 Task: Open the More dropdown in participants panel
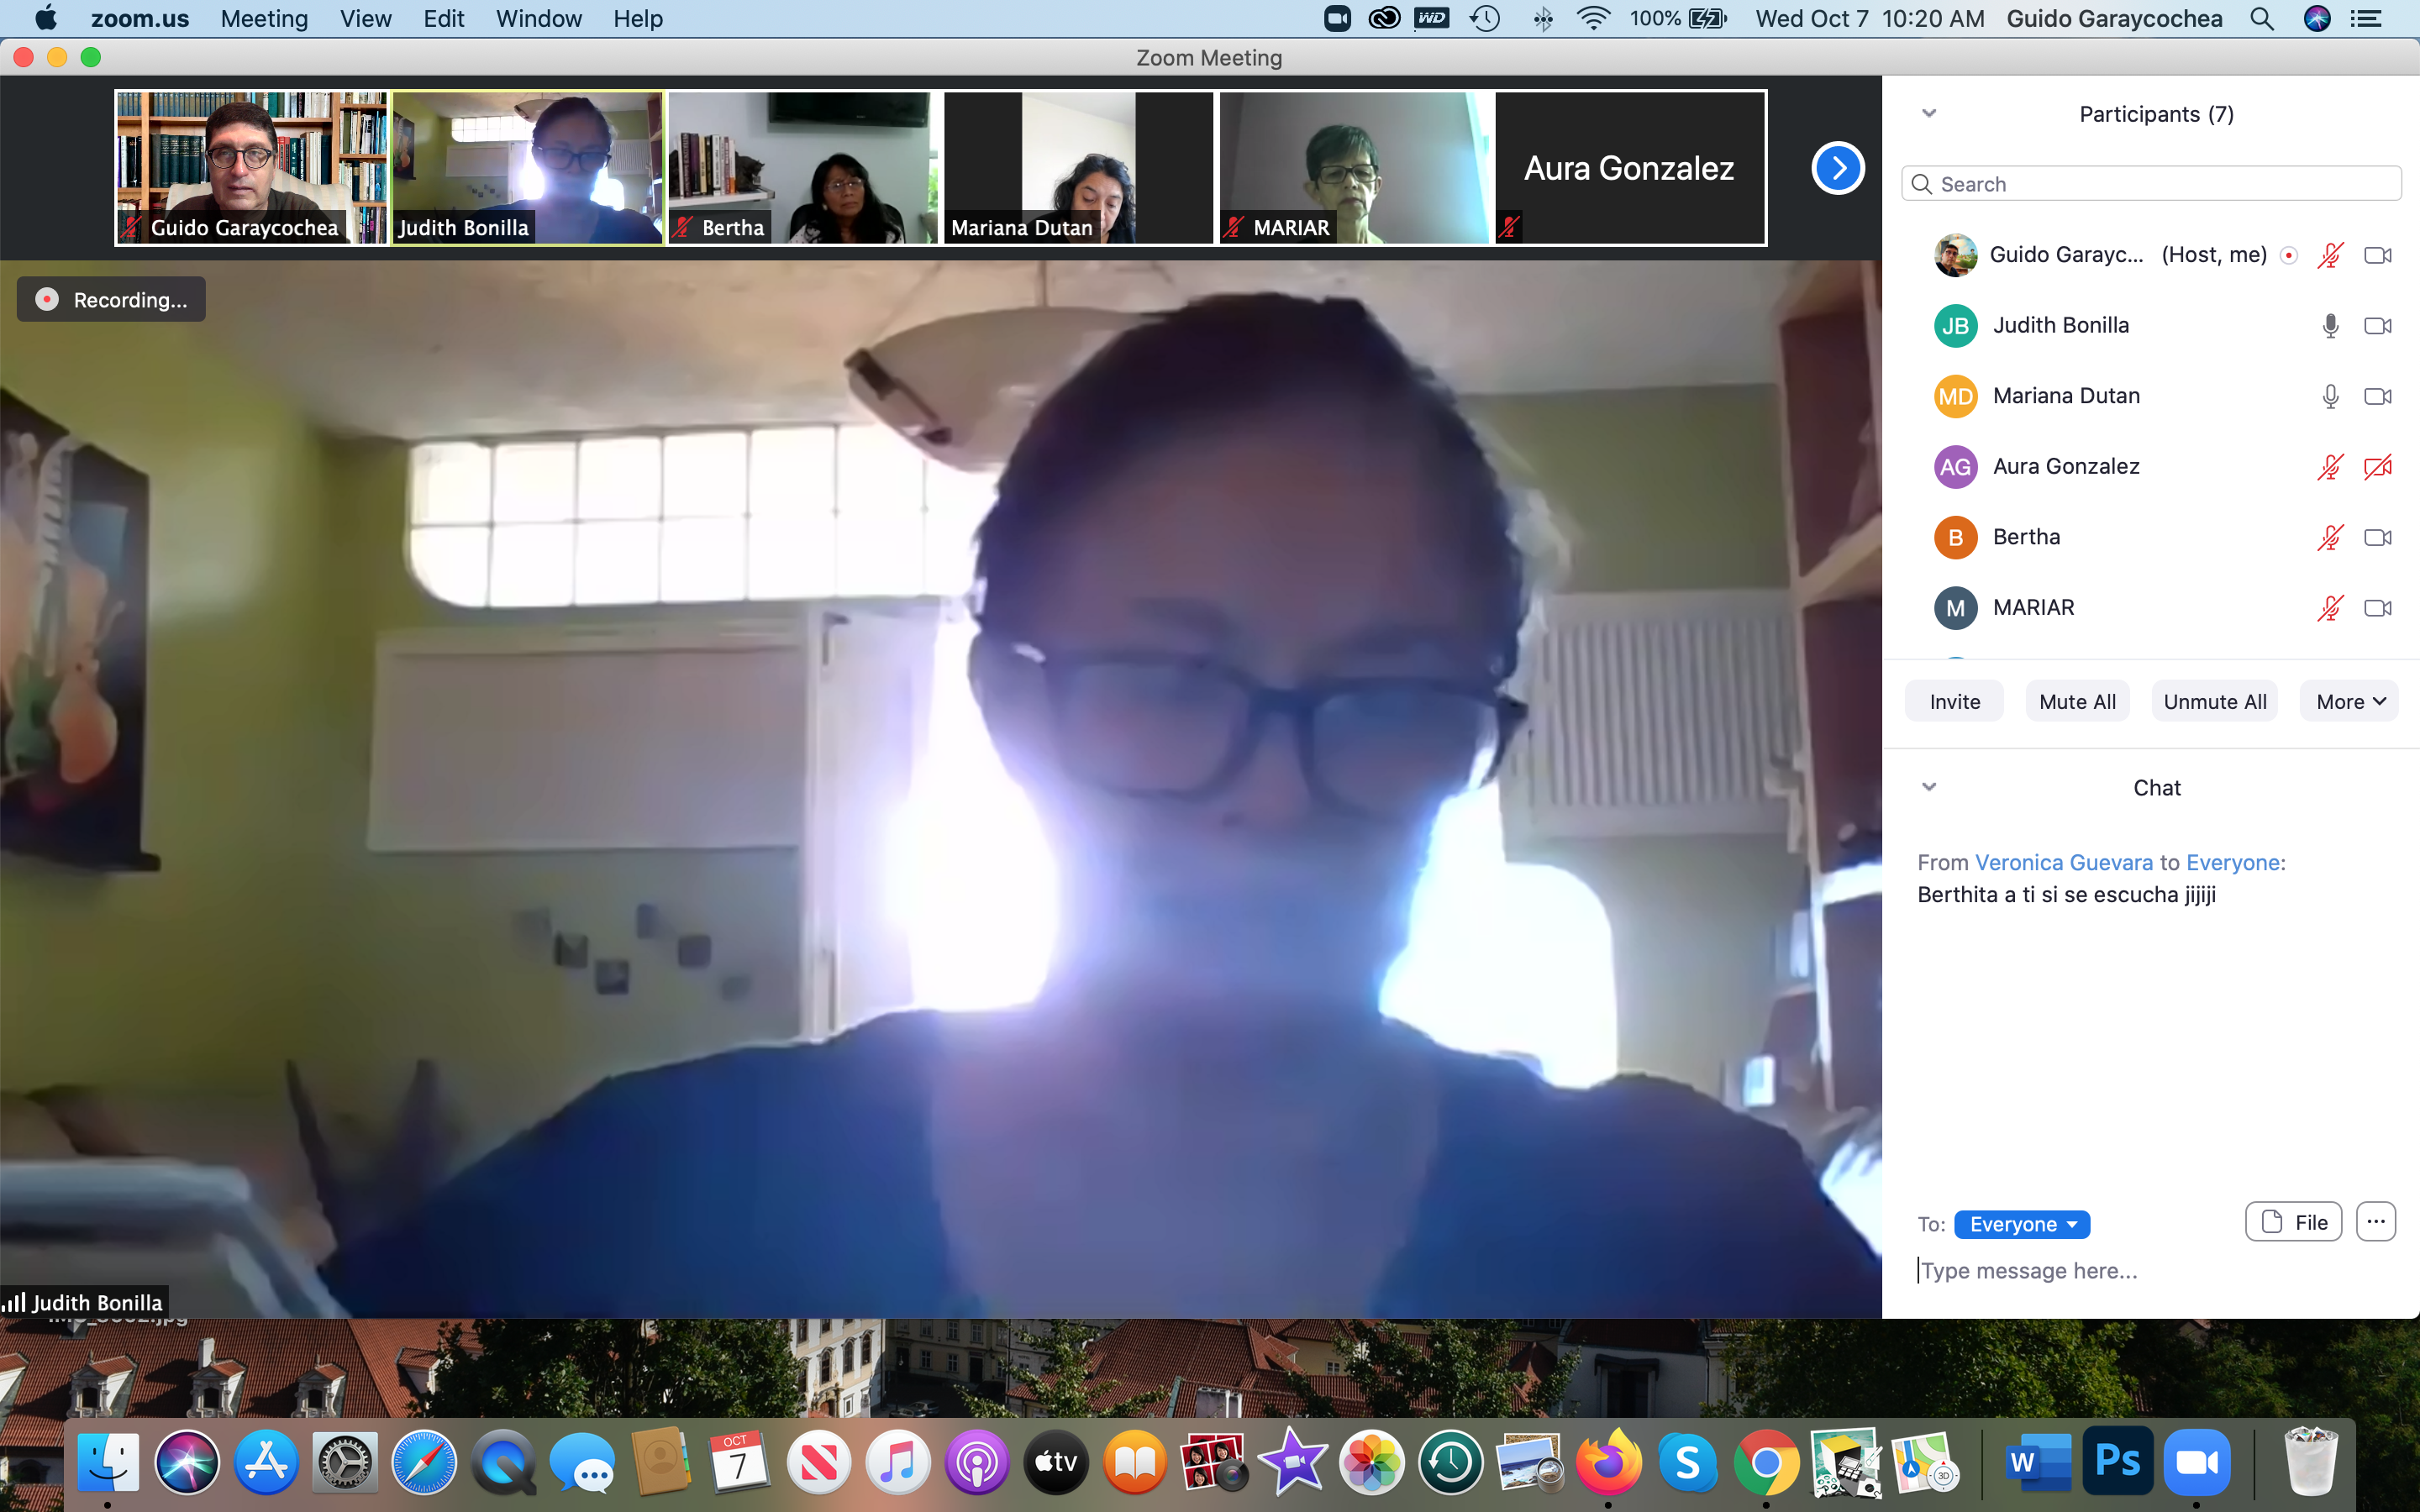[2349, 701]
